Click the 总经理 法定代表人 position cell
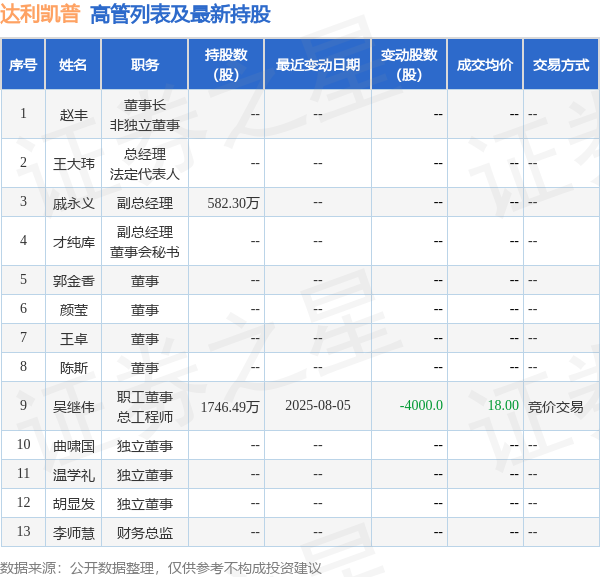Image resolution: width=600 pixels, height=577 pixels. [x=145, y=164]
